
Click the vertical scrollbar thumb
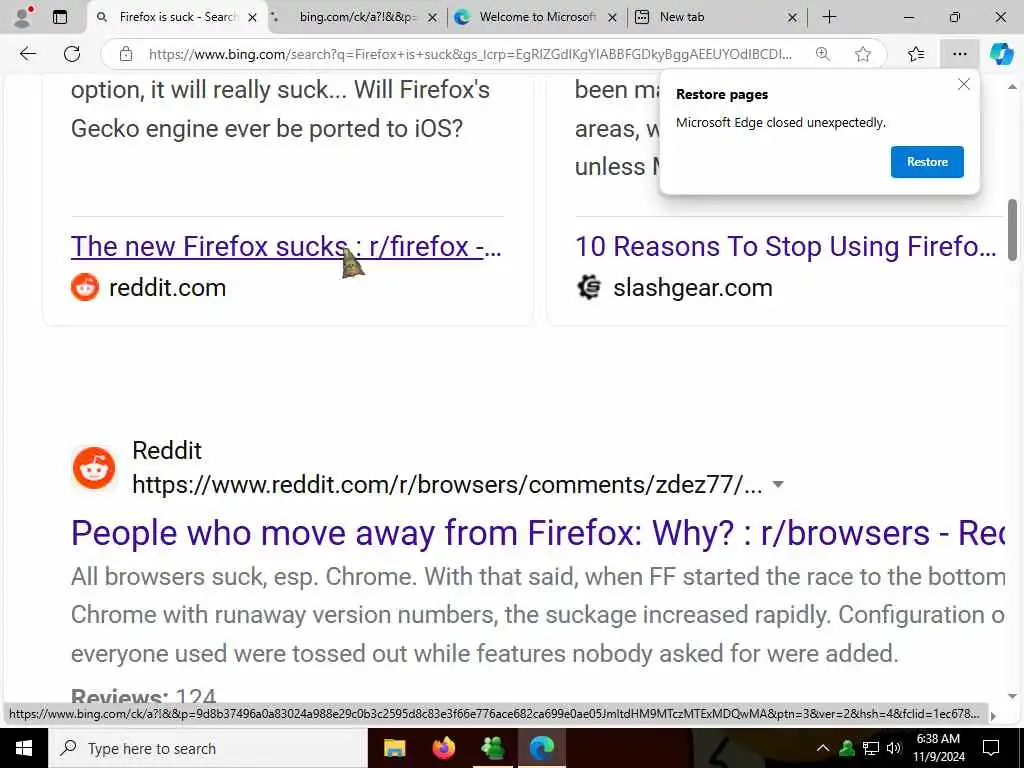click(1012, 230)
